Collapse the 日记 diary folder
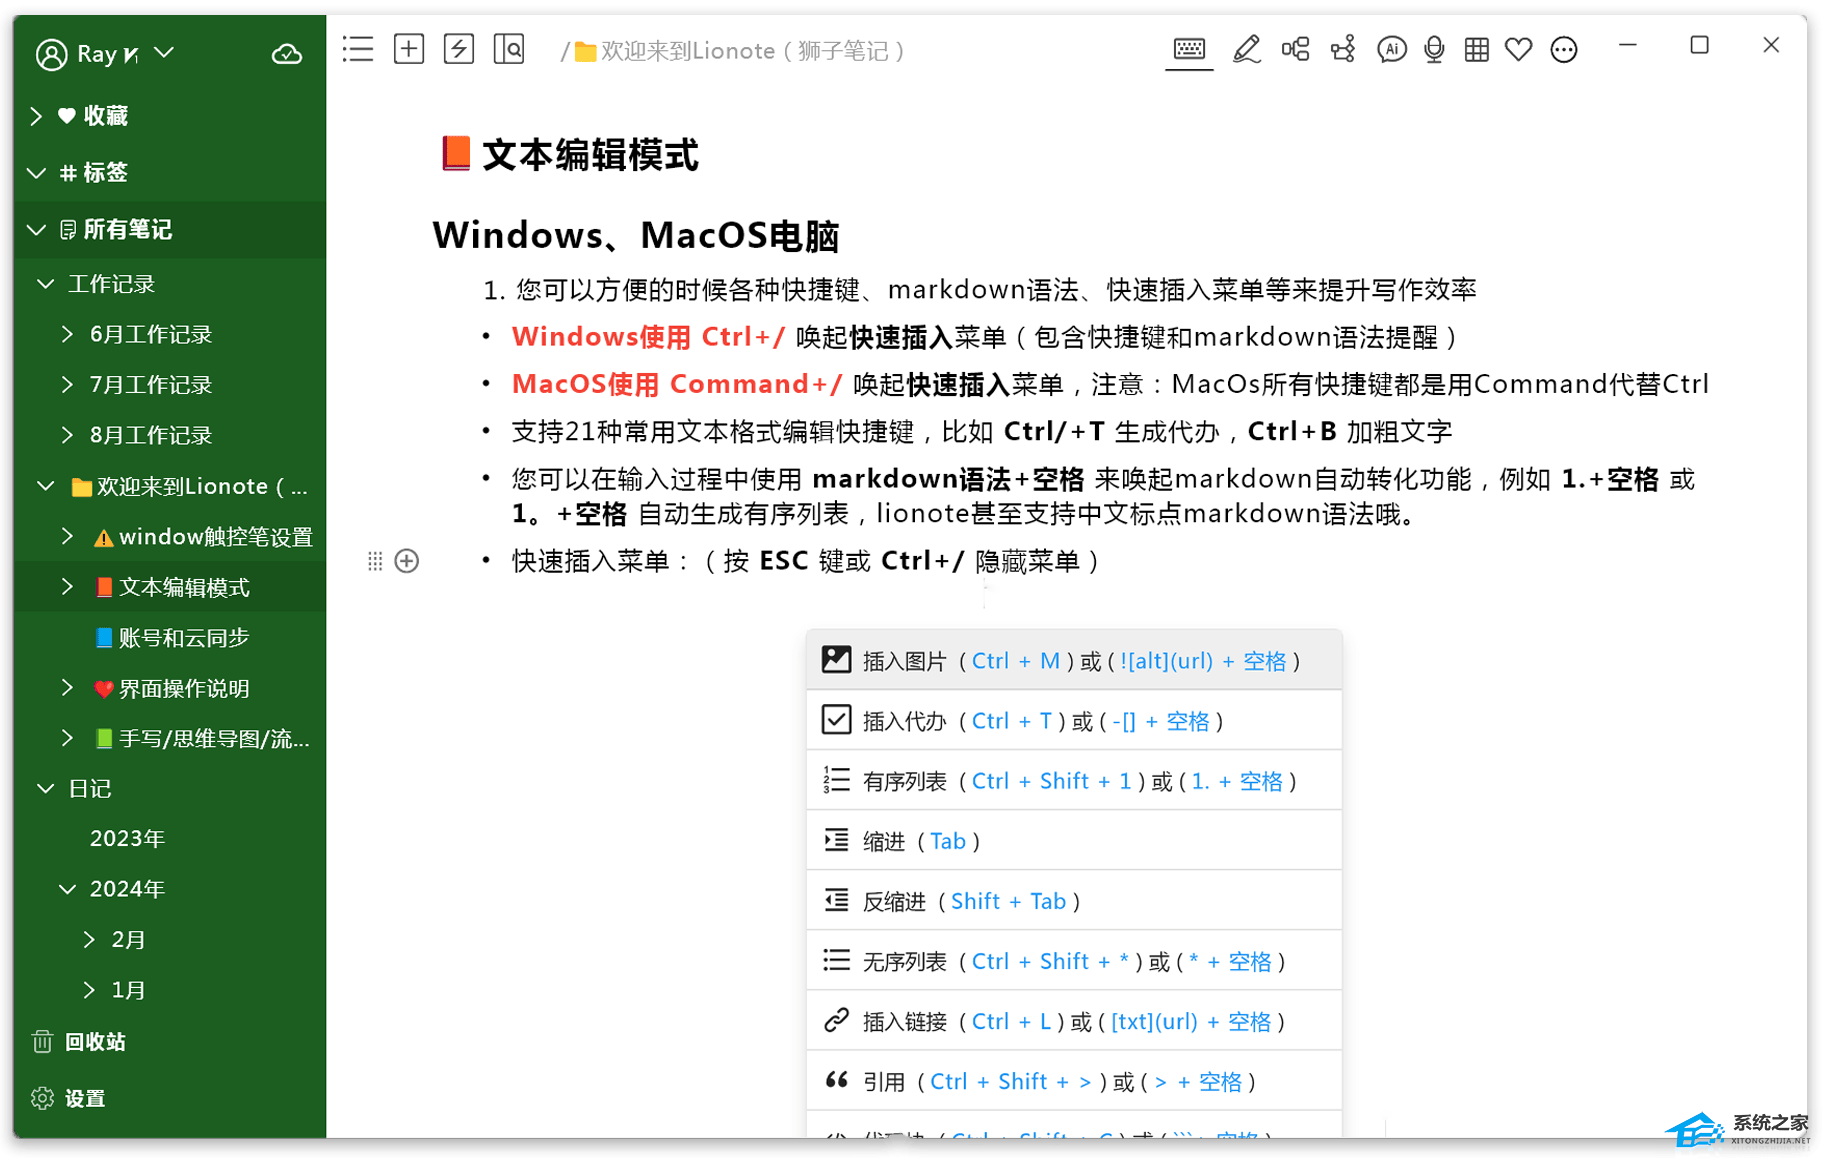Viewport: 1826px width, 1159px height. 46,789
